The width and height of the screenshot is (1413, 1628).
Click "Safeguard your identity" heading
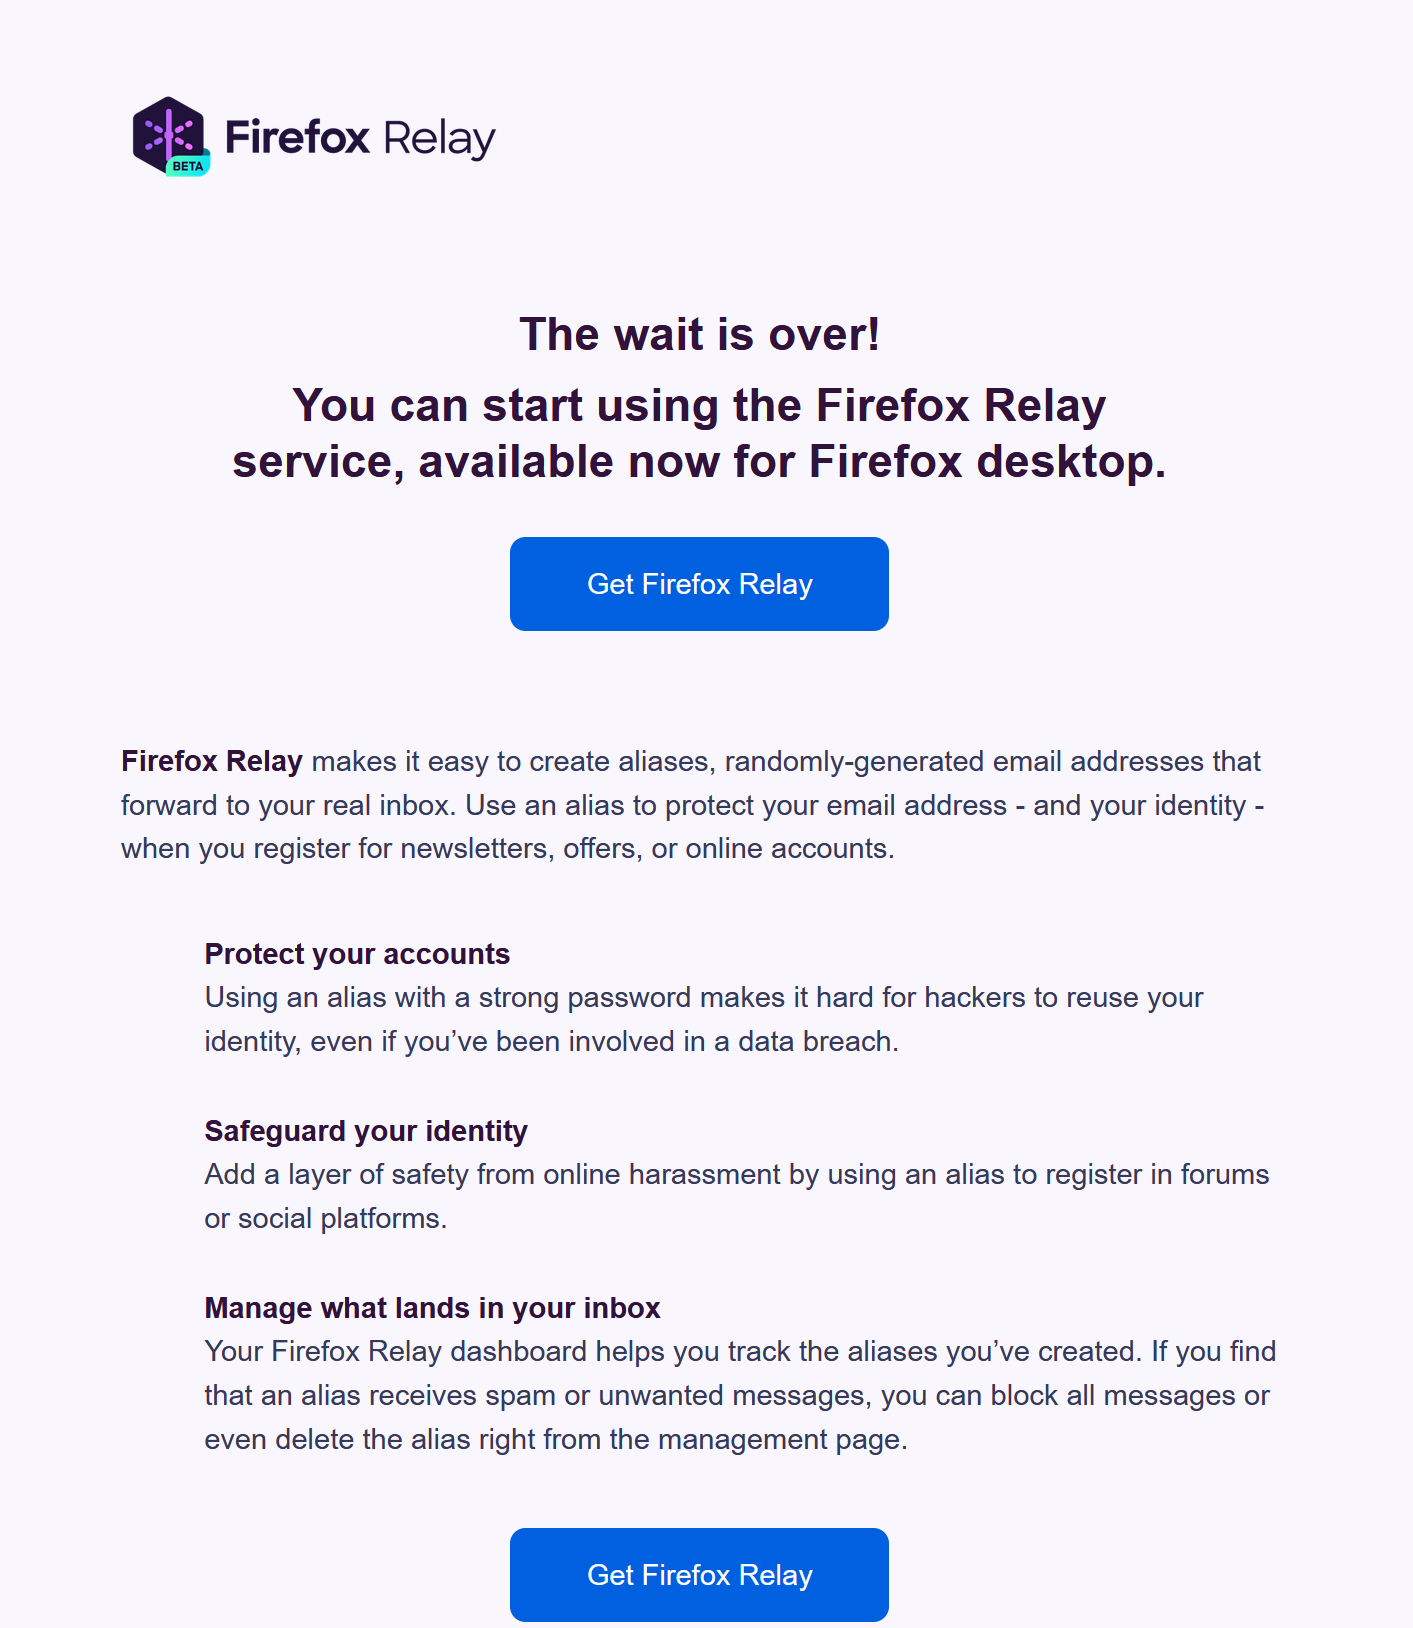[x=366, y=1131]
